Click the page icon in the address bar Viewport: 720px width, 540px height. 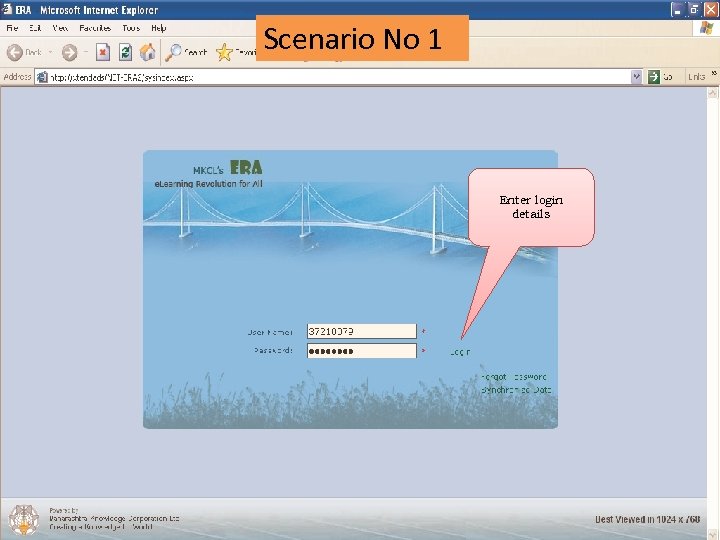click(x=42, y=77)
